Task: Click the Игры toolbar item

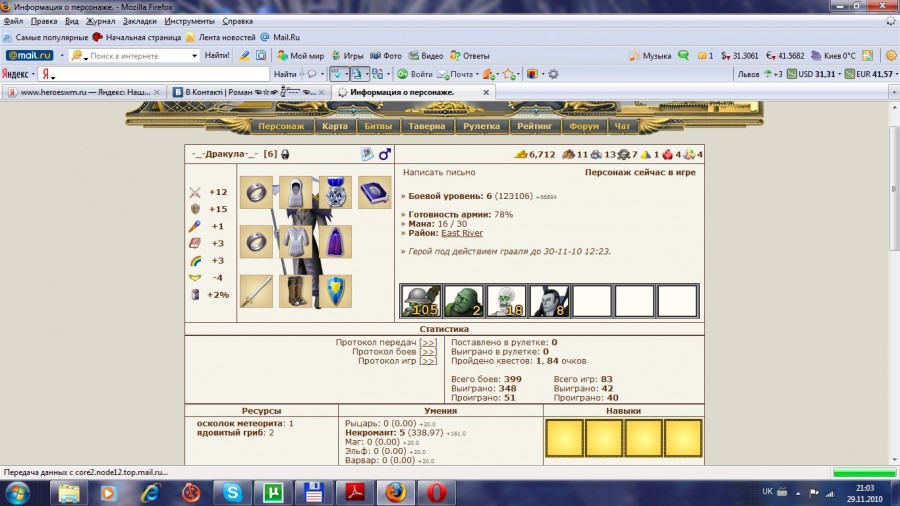Action: click(x=347, y=56)
